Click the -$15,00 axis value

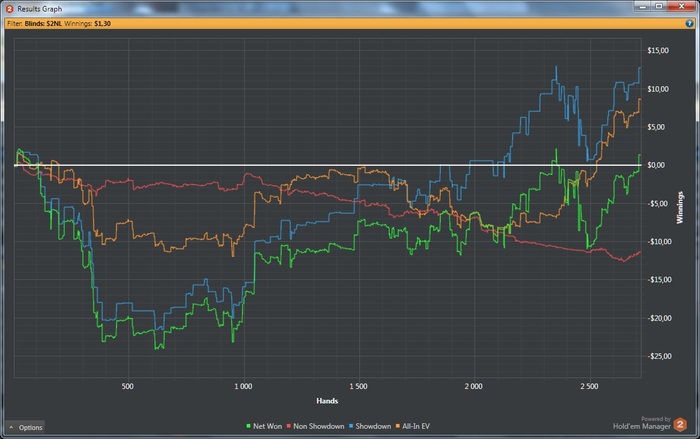click(x=659, y=280)
